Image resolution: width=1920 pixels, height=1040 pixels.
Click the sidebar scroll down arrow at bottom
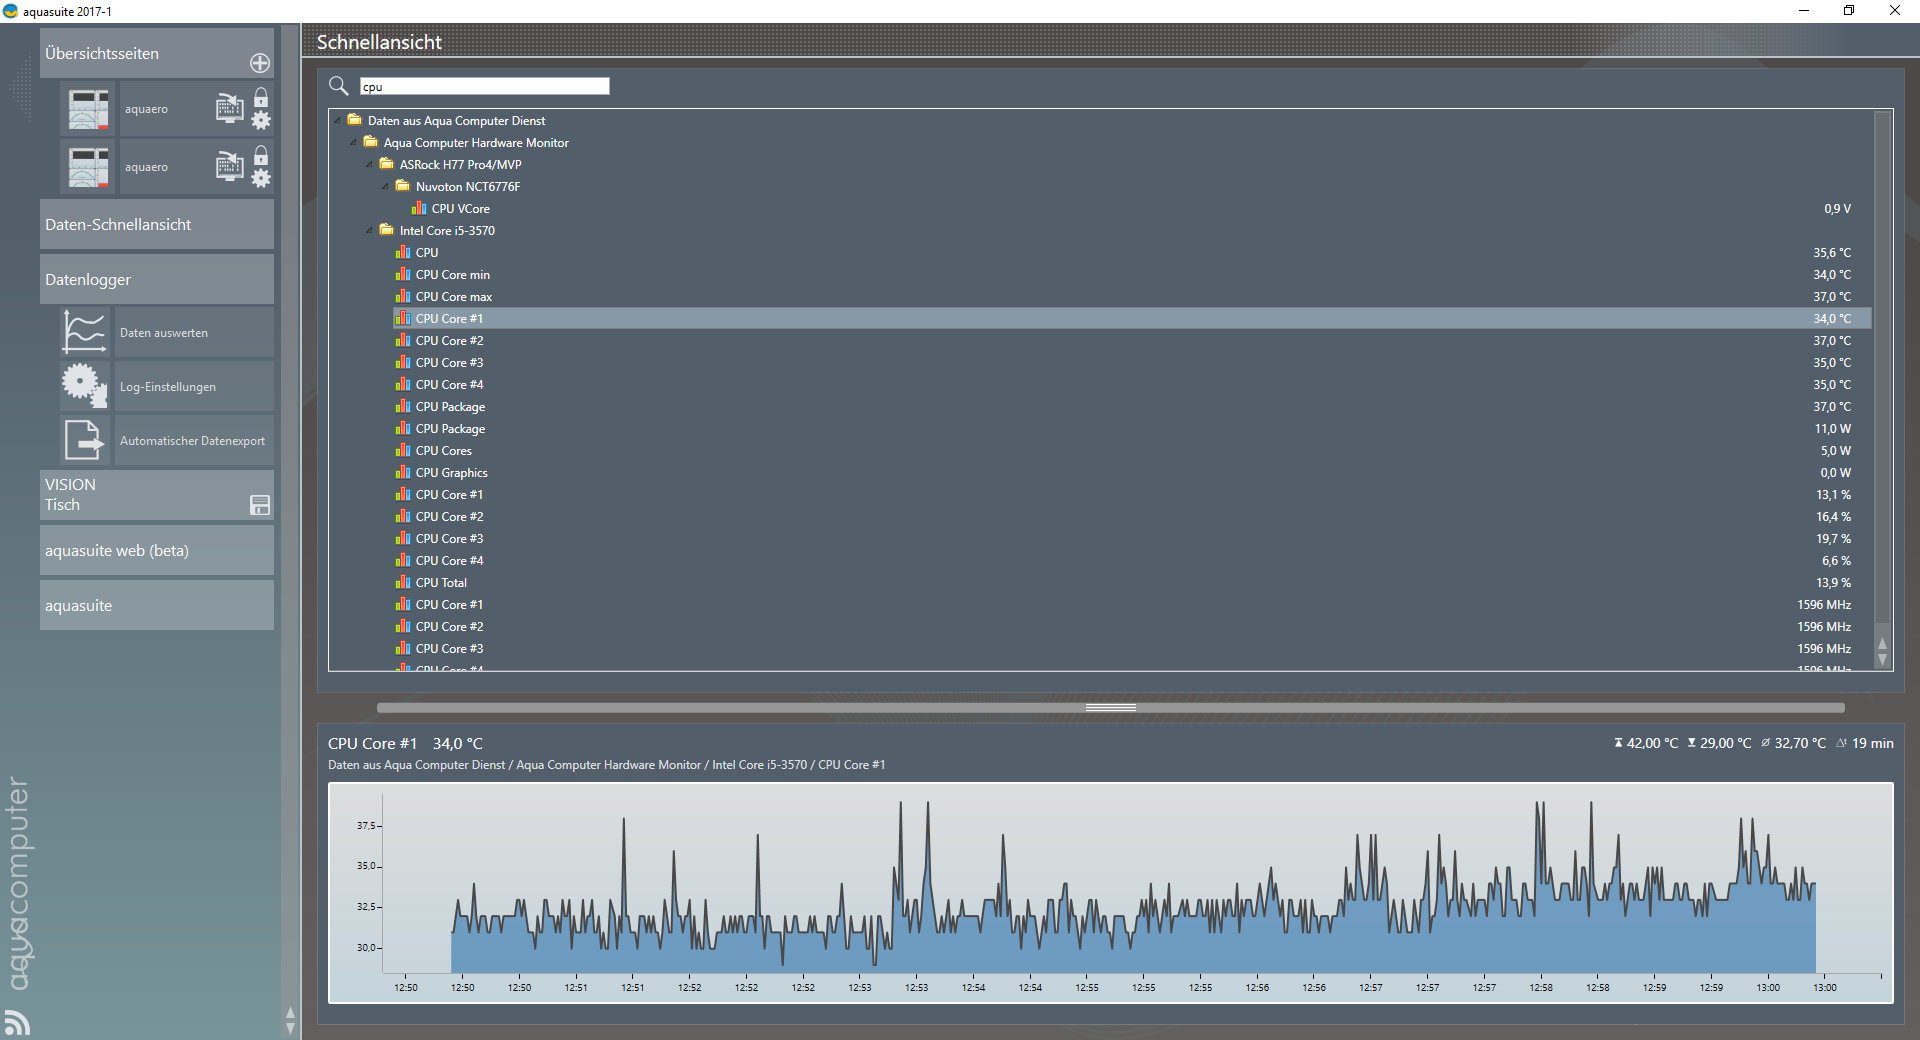291,1027
